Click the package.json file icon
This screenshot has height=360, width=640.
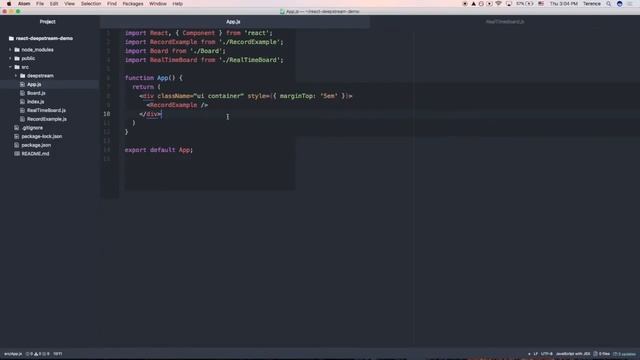coord(17,145)
